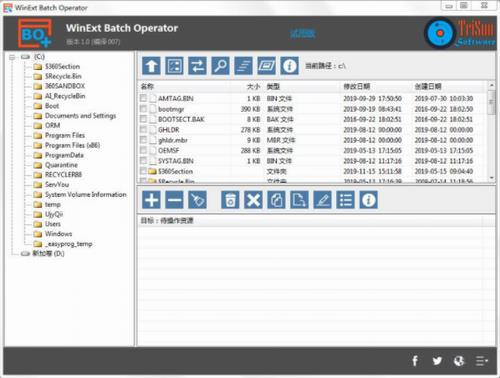Click the file list scroll up arrow

[x=491, y=85]
